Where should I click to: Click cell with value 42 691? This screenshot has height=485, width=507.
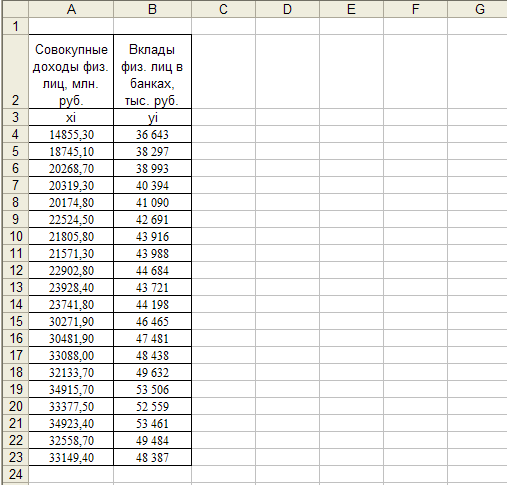[x=152, y=219]
